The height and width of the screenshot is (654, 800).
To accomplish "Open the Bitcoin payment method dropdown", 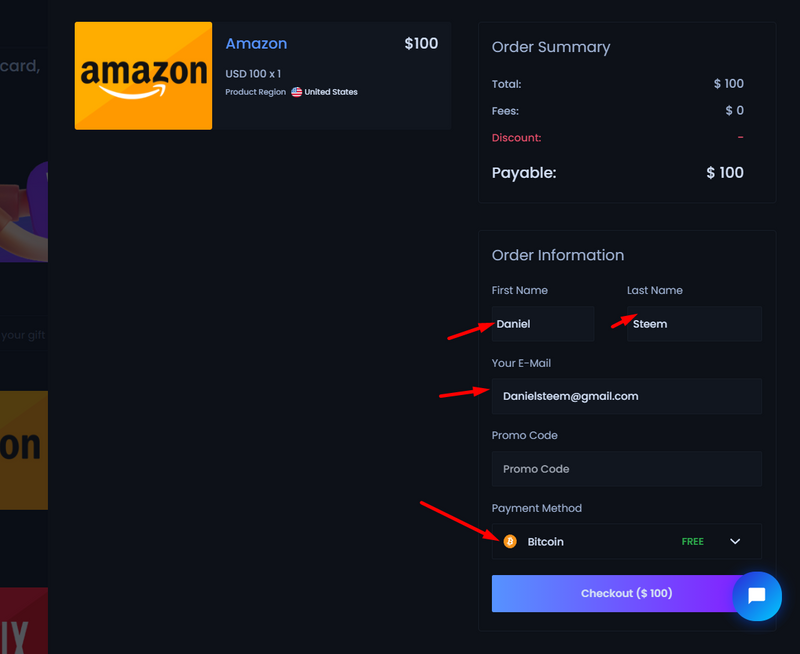I will (x=627, y=541).
